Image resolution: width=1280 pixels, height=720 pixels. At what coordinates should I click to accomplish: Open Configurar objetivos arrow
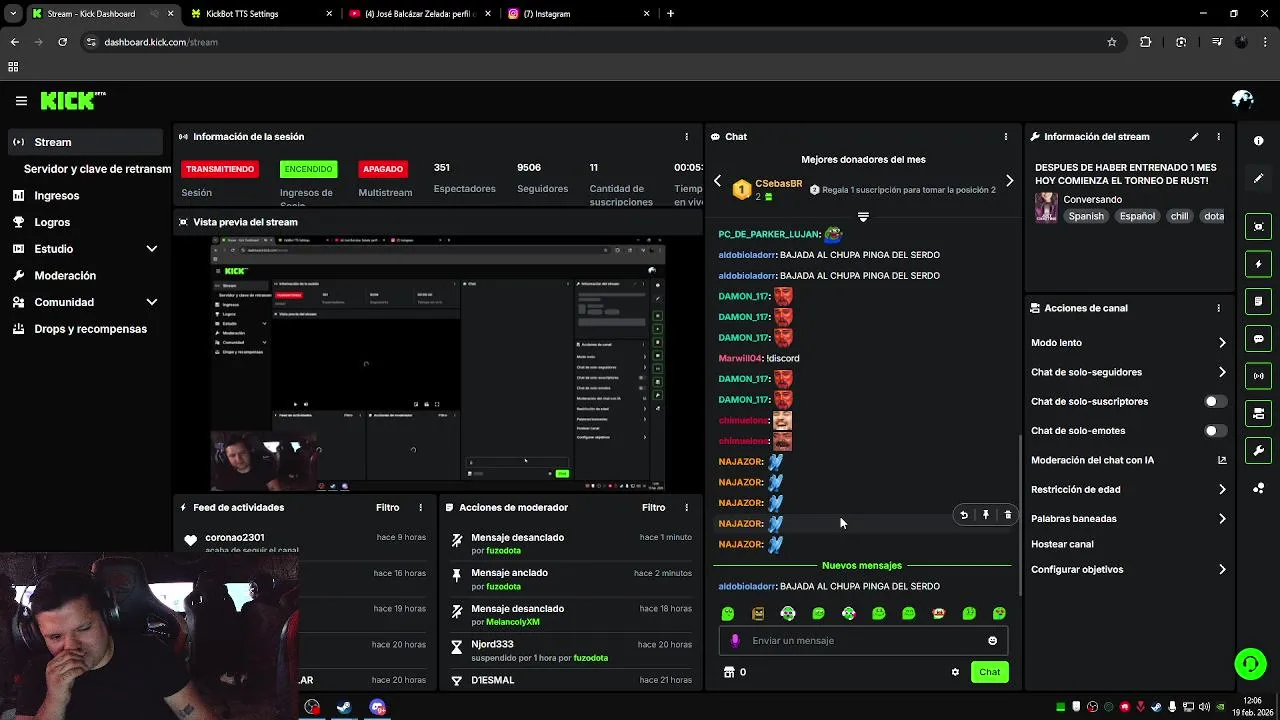(x=1222, y=570)
